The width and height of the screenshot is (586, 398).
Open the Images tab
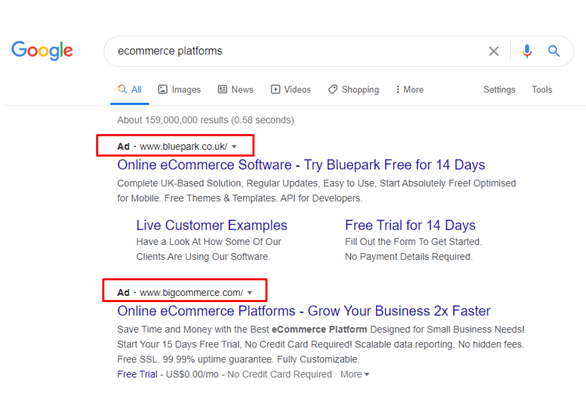(179, 90)
